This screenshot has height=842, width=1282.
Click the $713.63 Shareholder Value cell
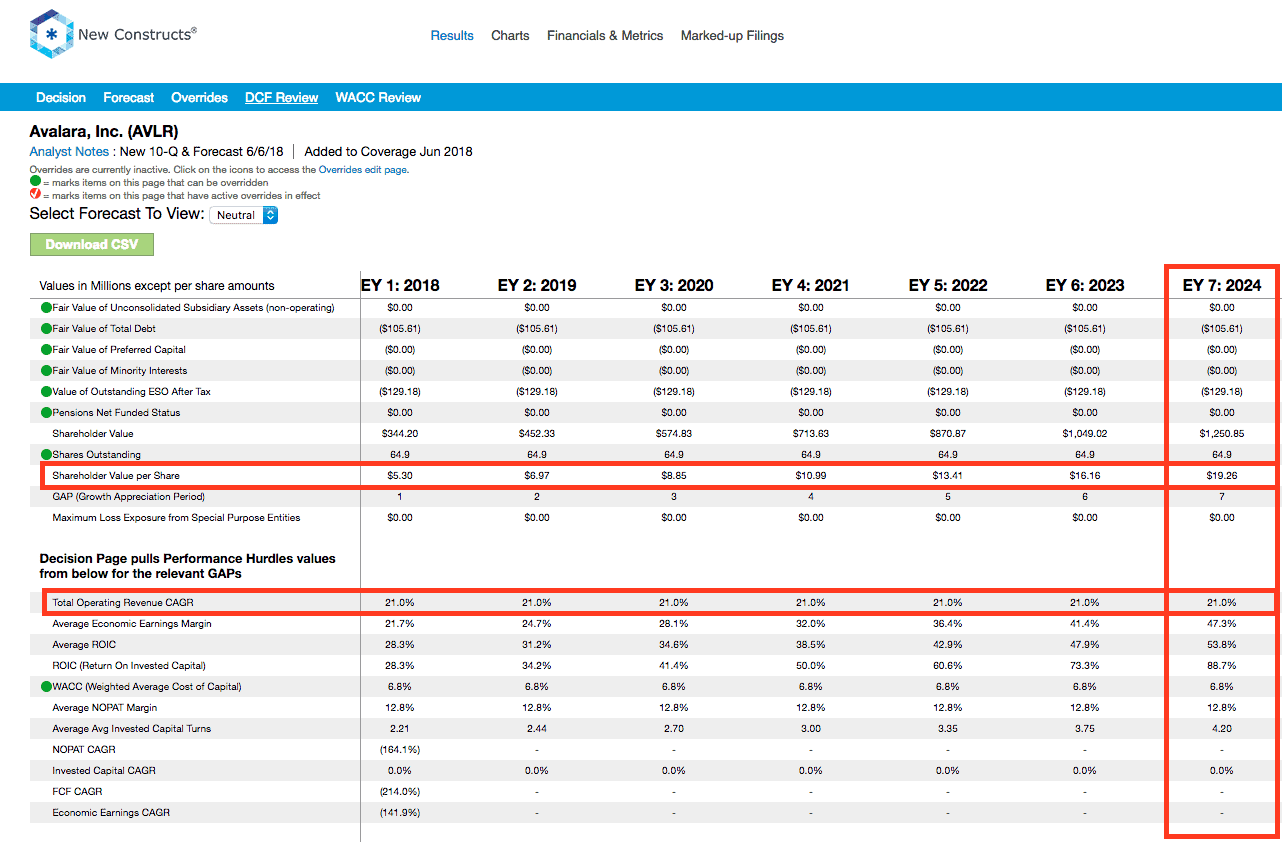tap(811, 433)
